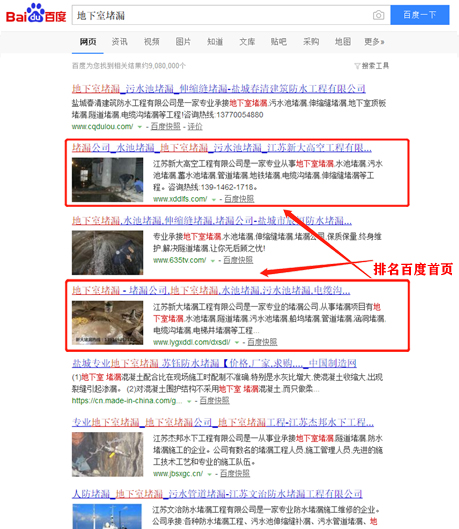Viewport: 459px width, 529px height.
Task: Click 评价 link beside cqdulou result
Action: pyautogui.click(x=195, y=127)
